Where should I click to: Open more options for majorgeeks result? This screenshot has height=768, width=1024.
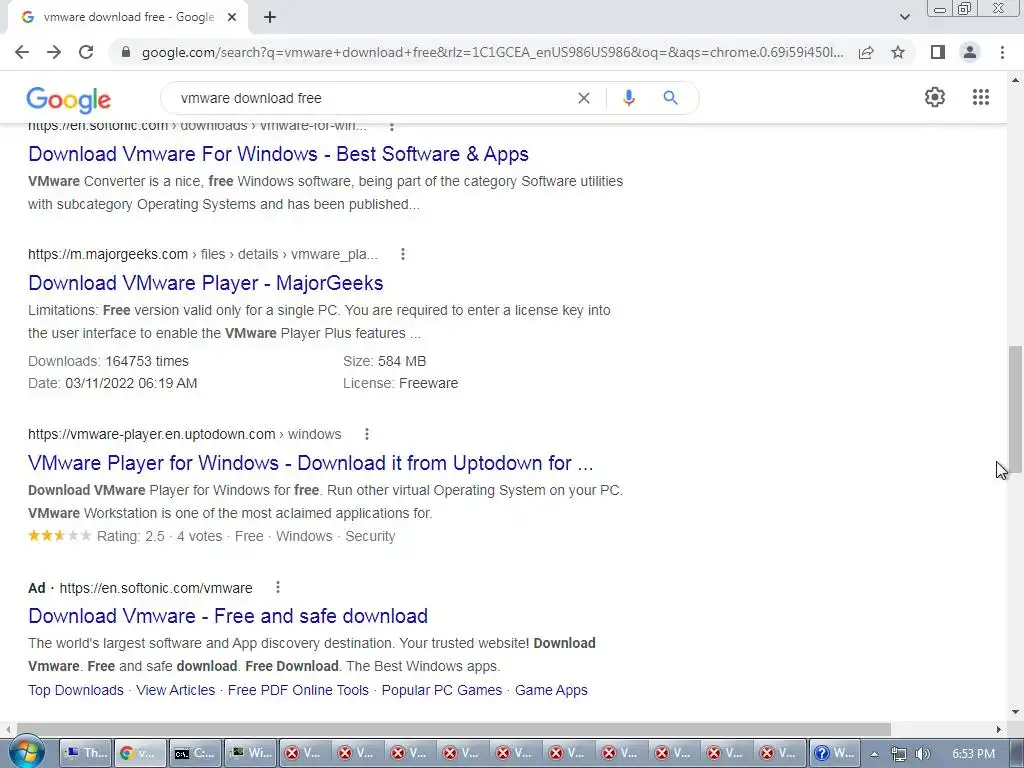(x=403, y=254)
